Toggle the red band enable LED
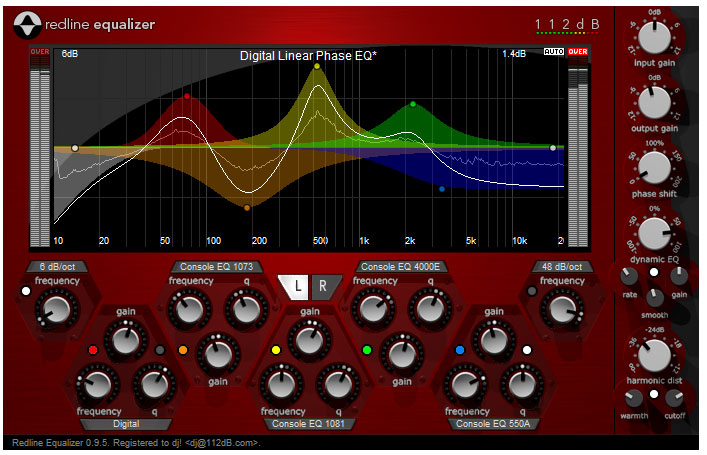Screen dimensions: 707x455 click(93, 350)
